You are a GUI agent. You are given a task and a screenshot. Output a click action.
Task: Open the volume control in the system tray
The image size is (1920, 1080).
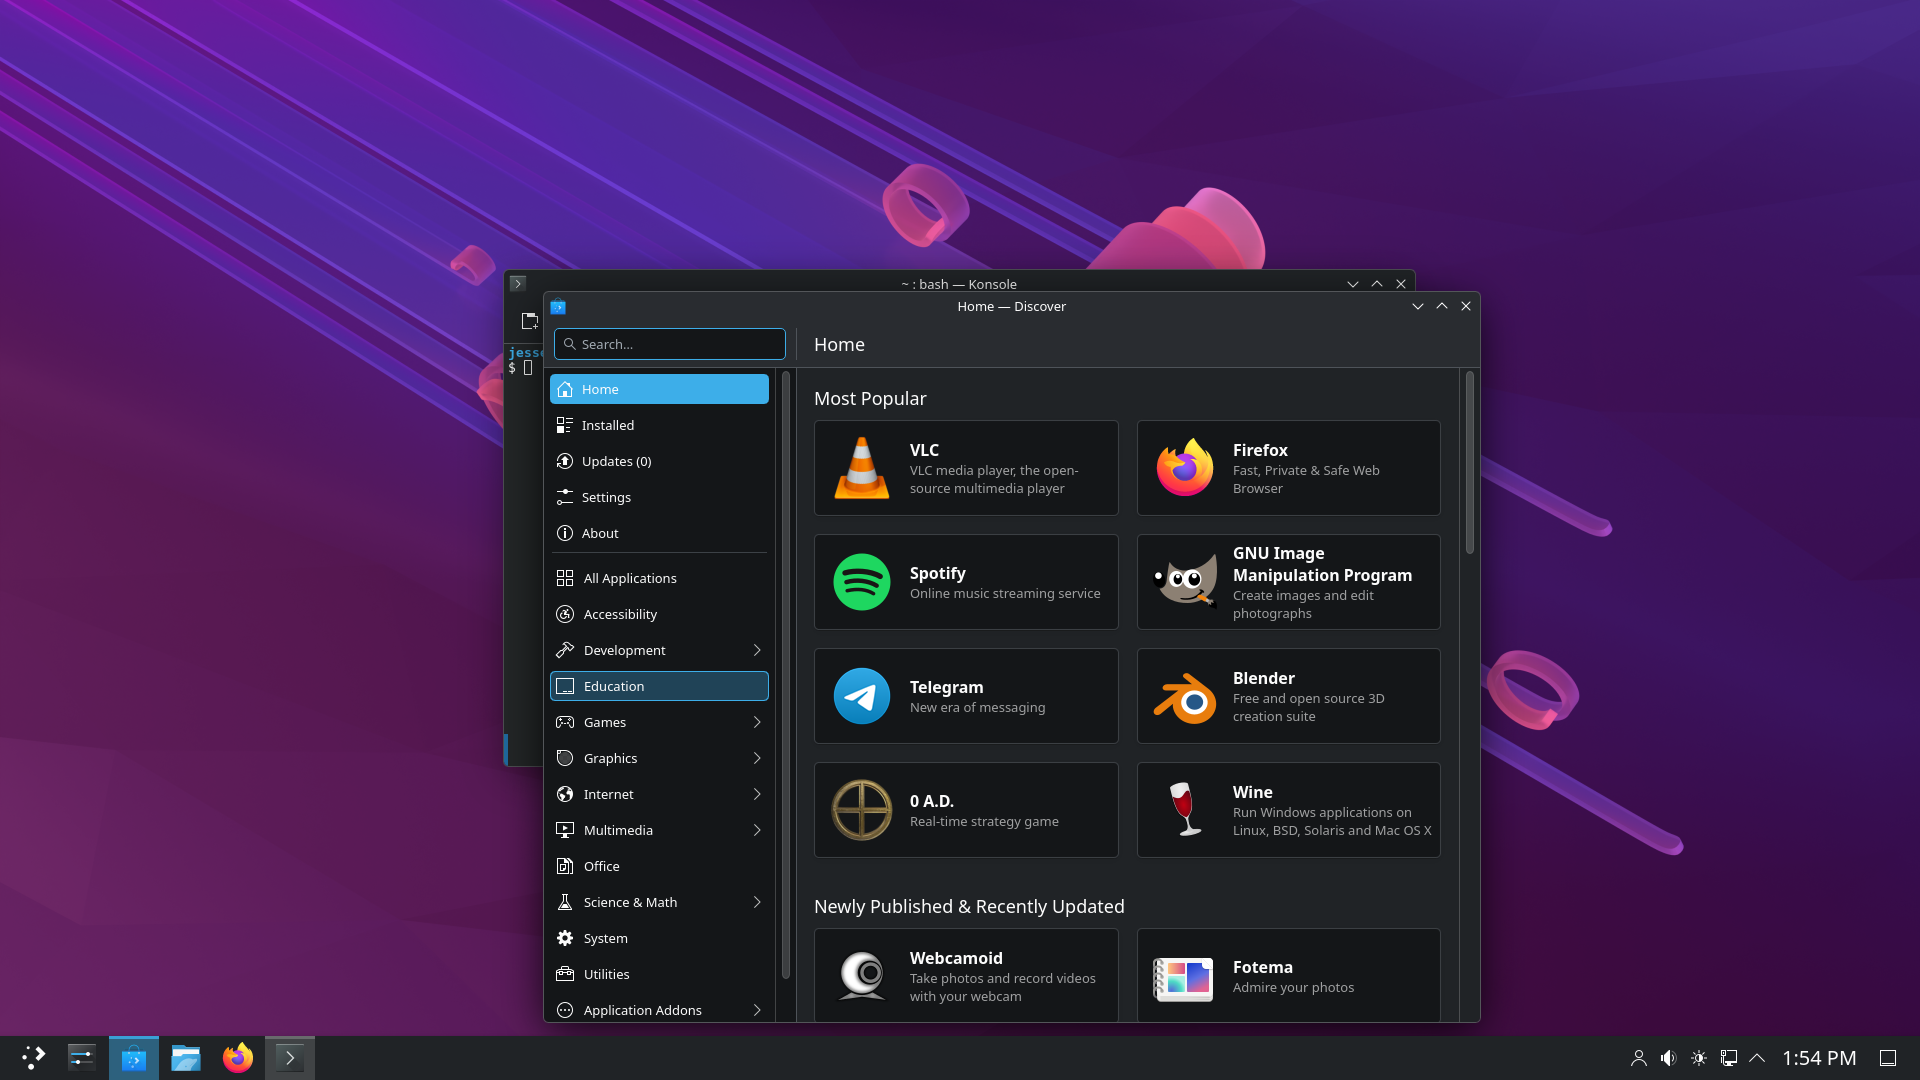(x=1668, y=1058)
